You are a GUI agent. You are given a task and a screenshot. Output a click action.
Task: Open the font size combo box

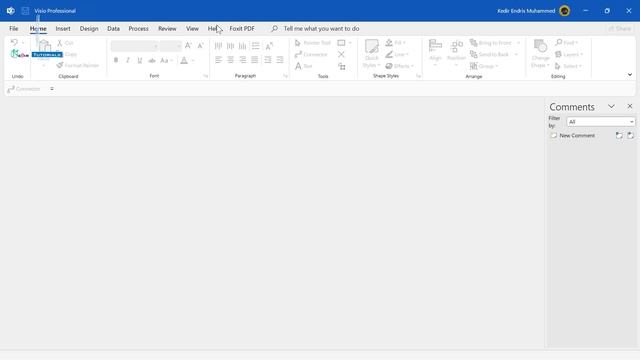point(171,46)
